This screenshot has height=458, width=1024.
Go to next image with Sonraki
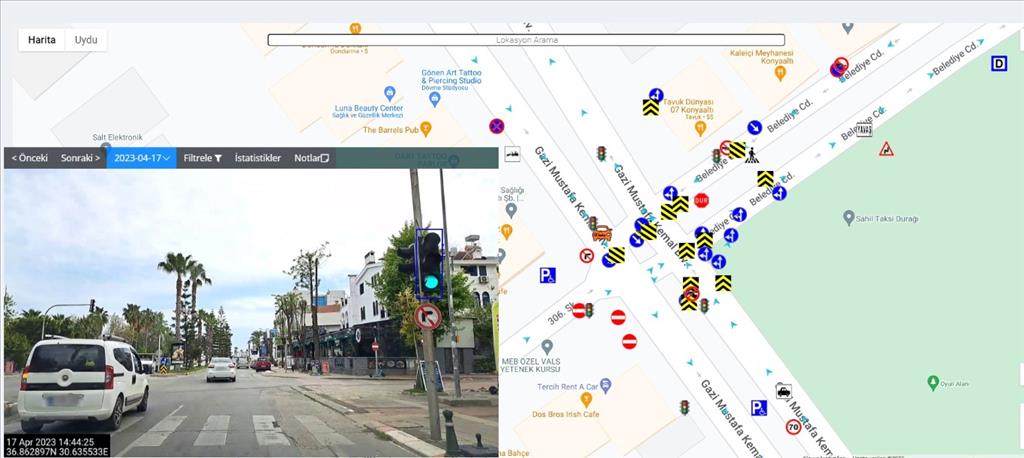pyautogui.click(x=80, y=158)
